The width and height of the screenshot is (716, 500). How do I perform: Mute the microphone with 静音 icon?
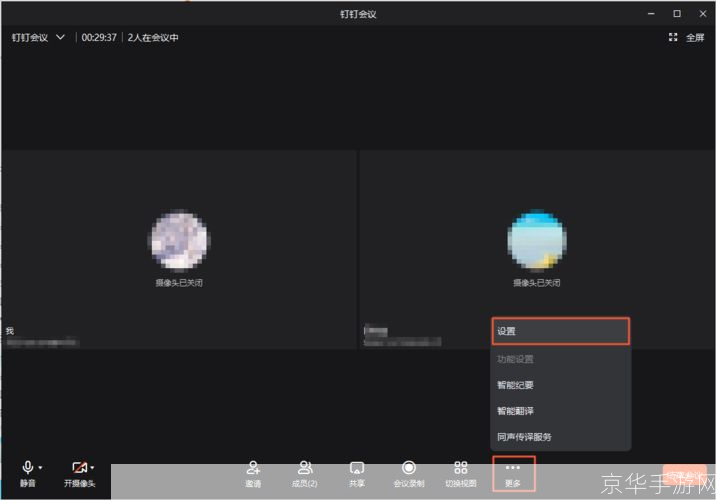coord(27,468)
